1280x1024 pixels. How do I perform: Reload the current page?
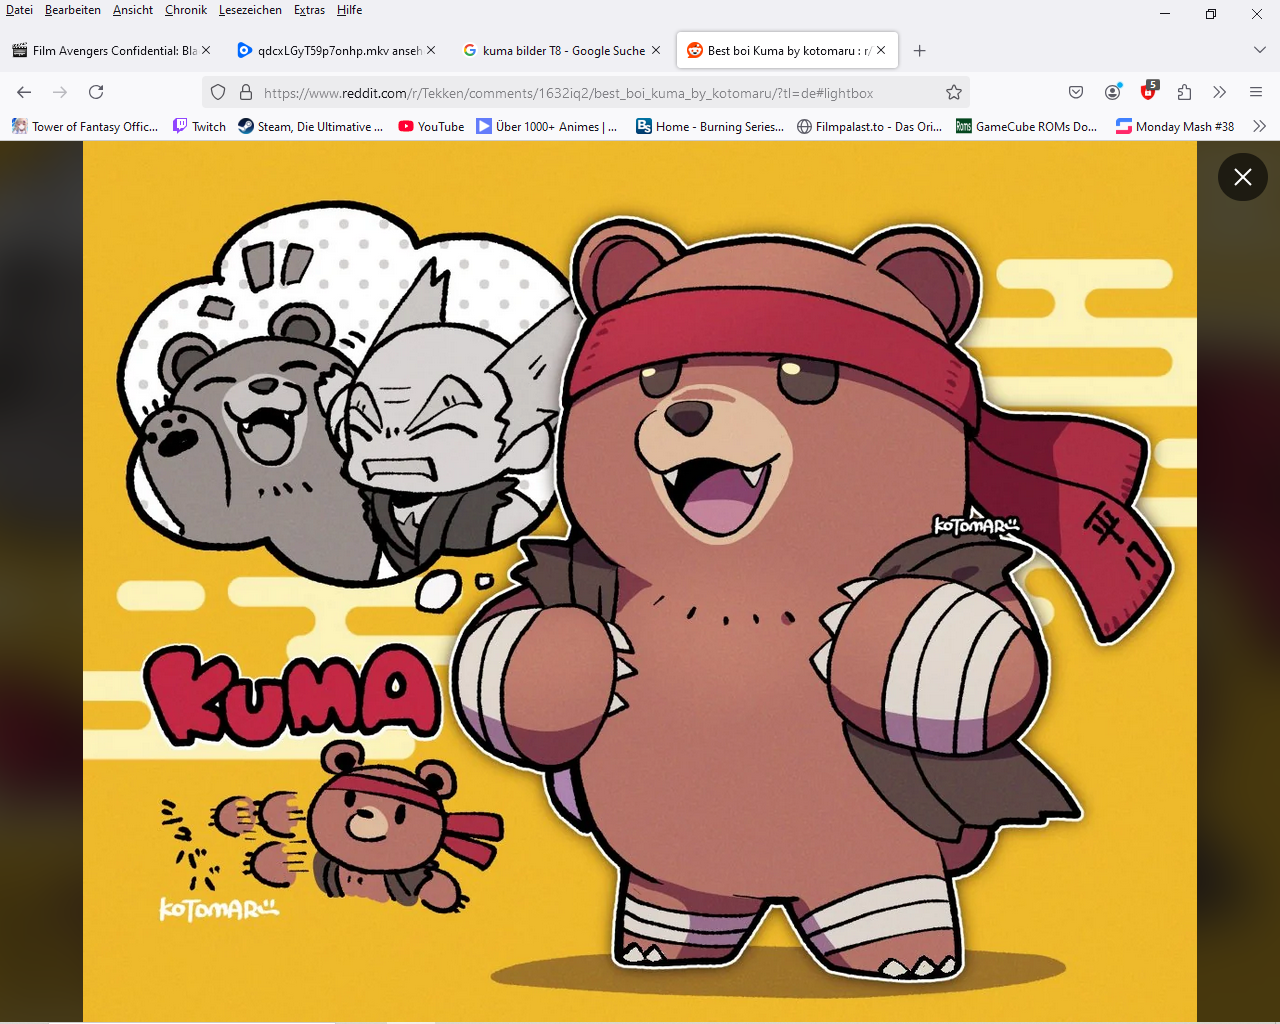(x=96, y=92)
